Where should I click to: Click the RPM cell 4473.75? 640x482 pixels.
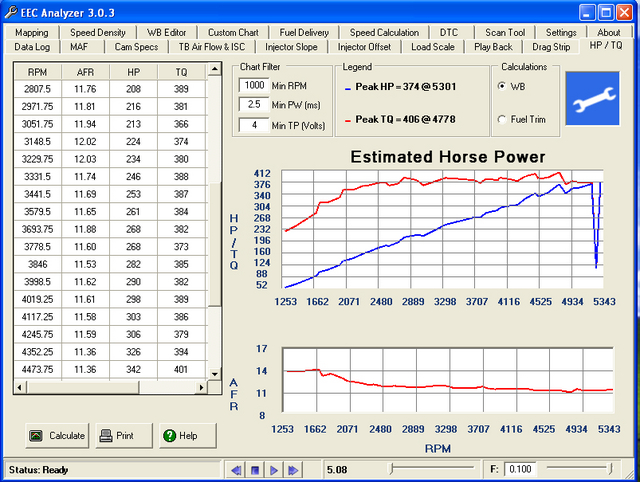pos(38,370)
